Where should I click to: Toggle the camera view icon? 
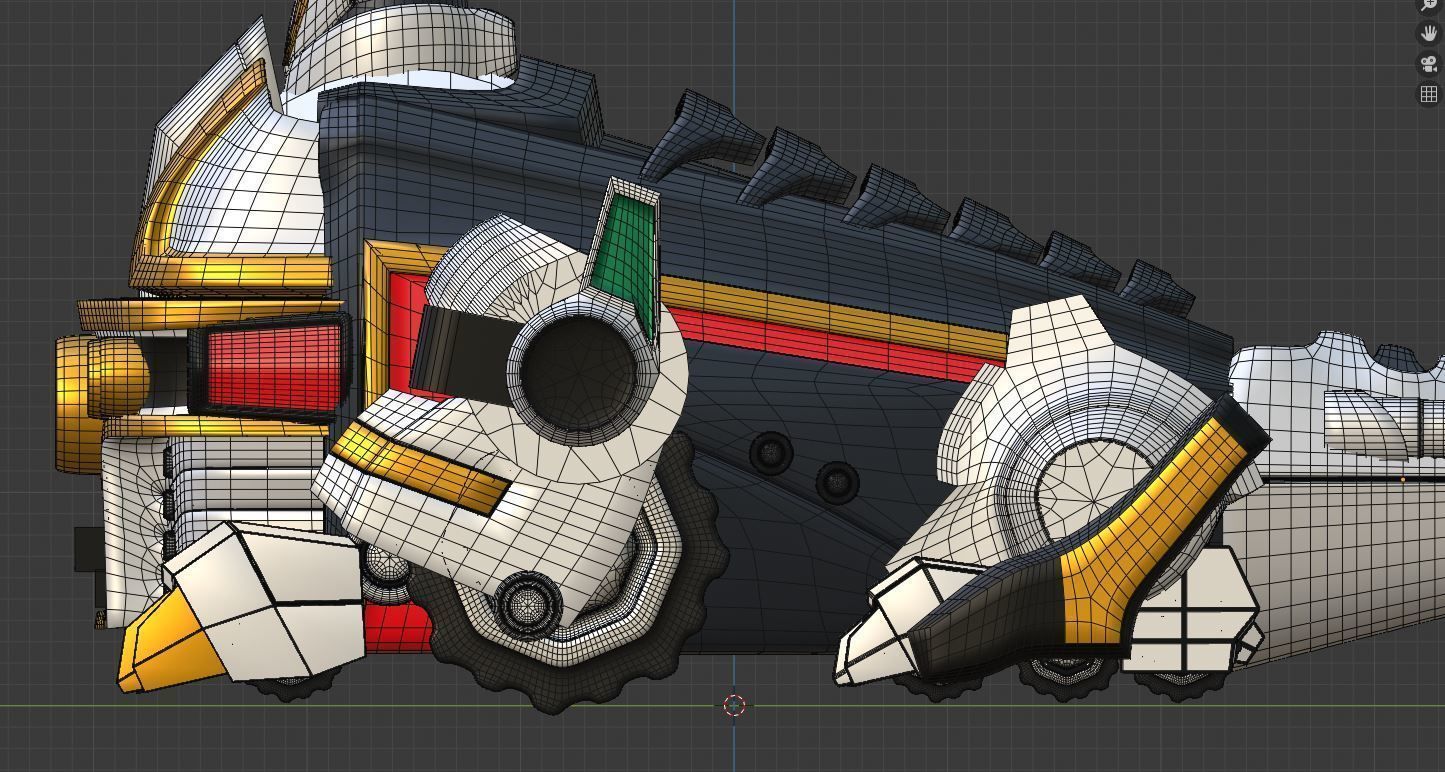[1429, 64]
